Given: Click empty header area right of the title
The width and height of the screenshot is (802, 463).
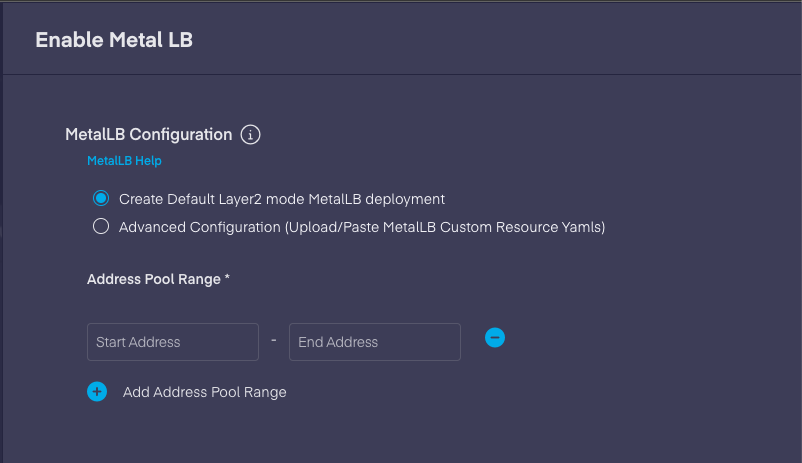Looking at the screenshot, I should coord(500,40).
